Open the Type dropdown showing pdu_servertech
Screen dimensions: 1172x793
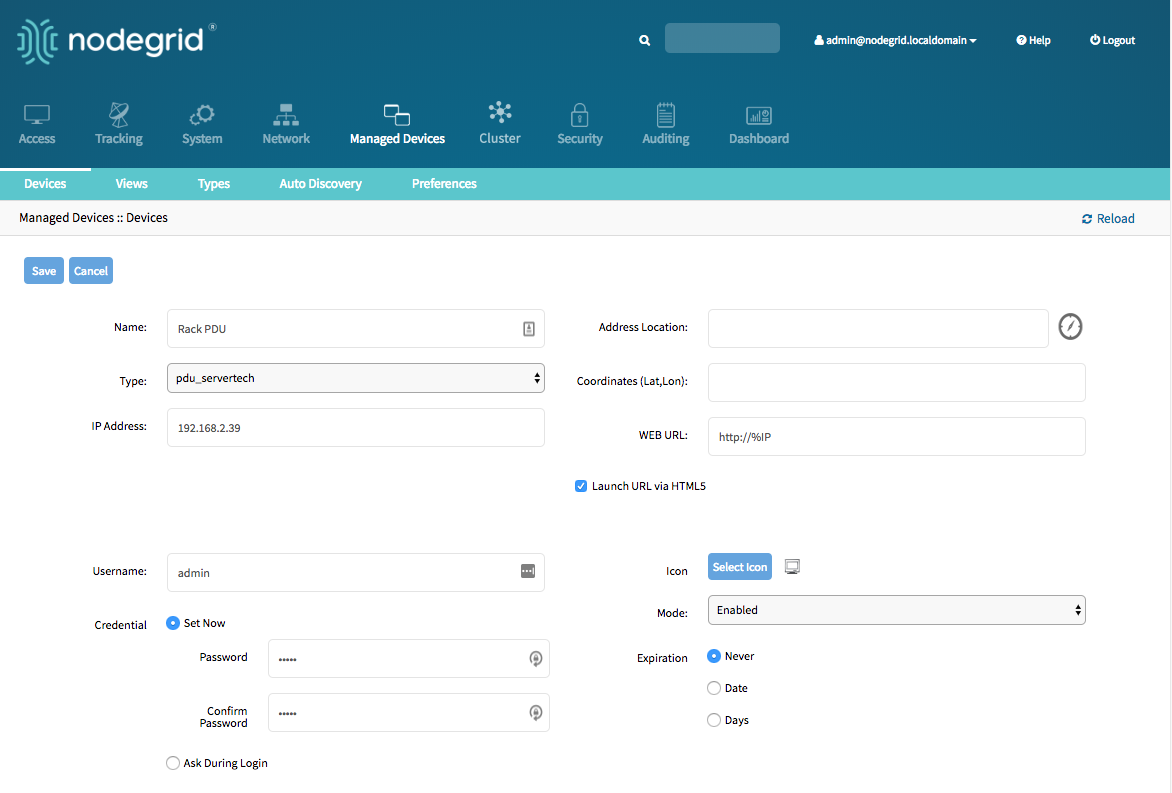click(x=356, y=378)
